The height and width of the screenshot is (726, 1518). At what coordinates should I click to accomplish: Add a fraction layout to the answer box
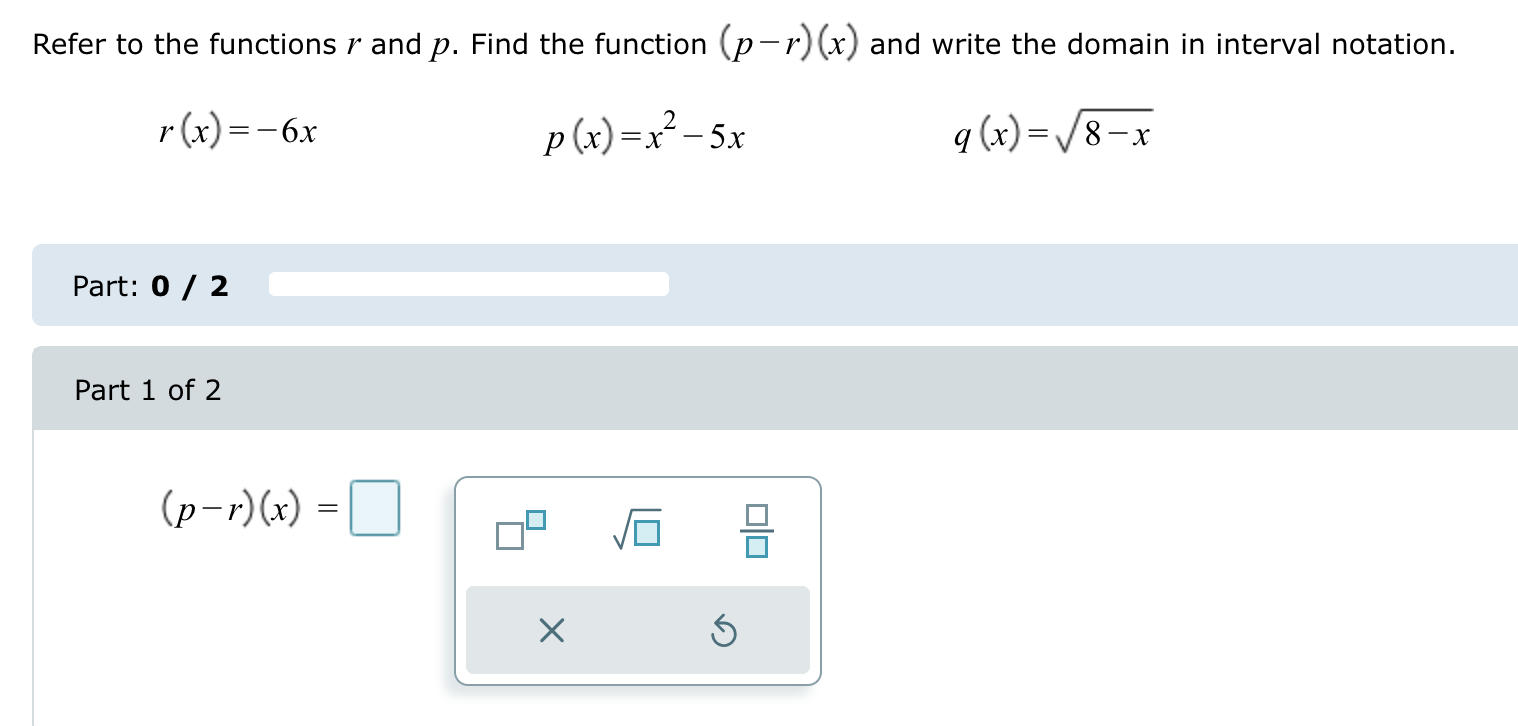(x=757, y=530)
